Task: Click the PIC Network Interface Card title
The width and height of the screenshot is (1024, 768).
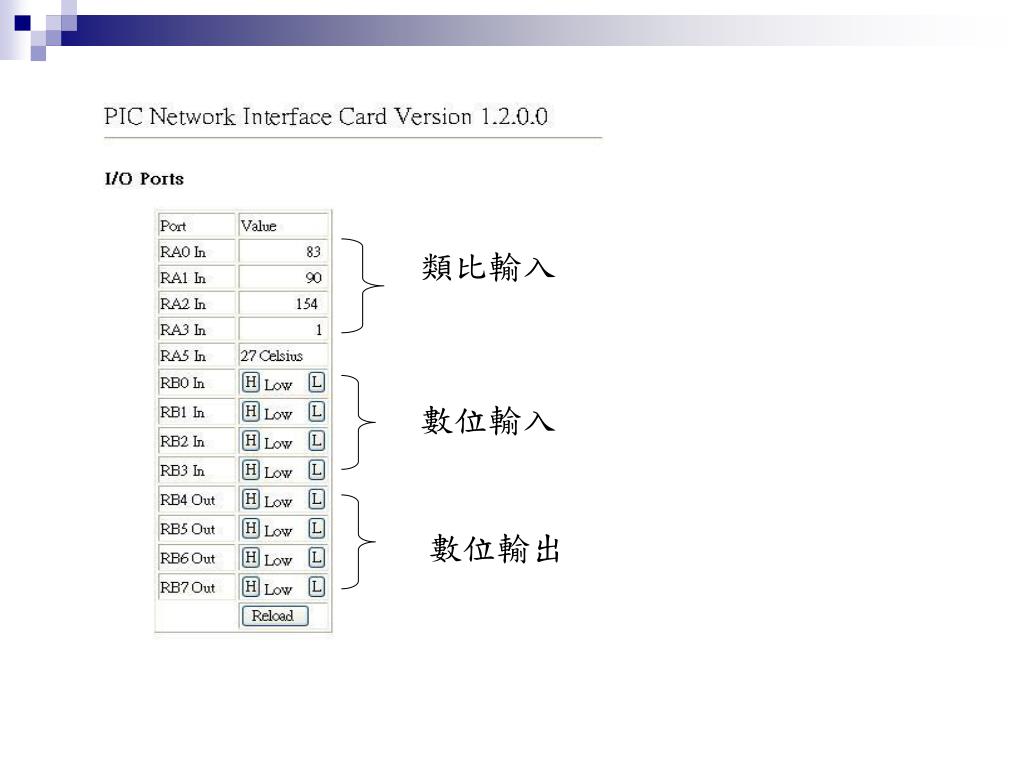Action: (x=326, y=117)
